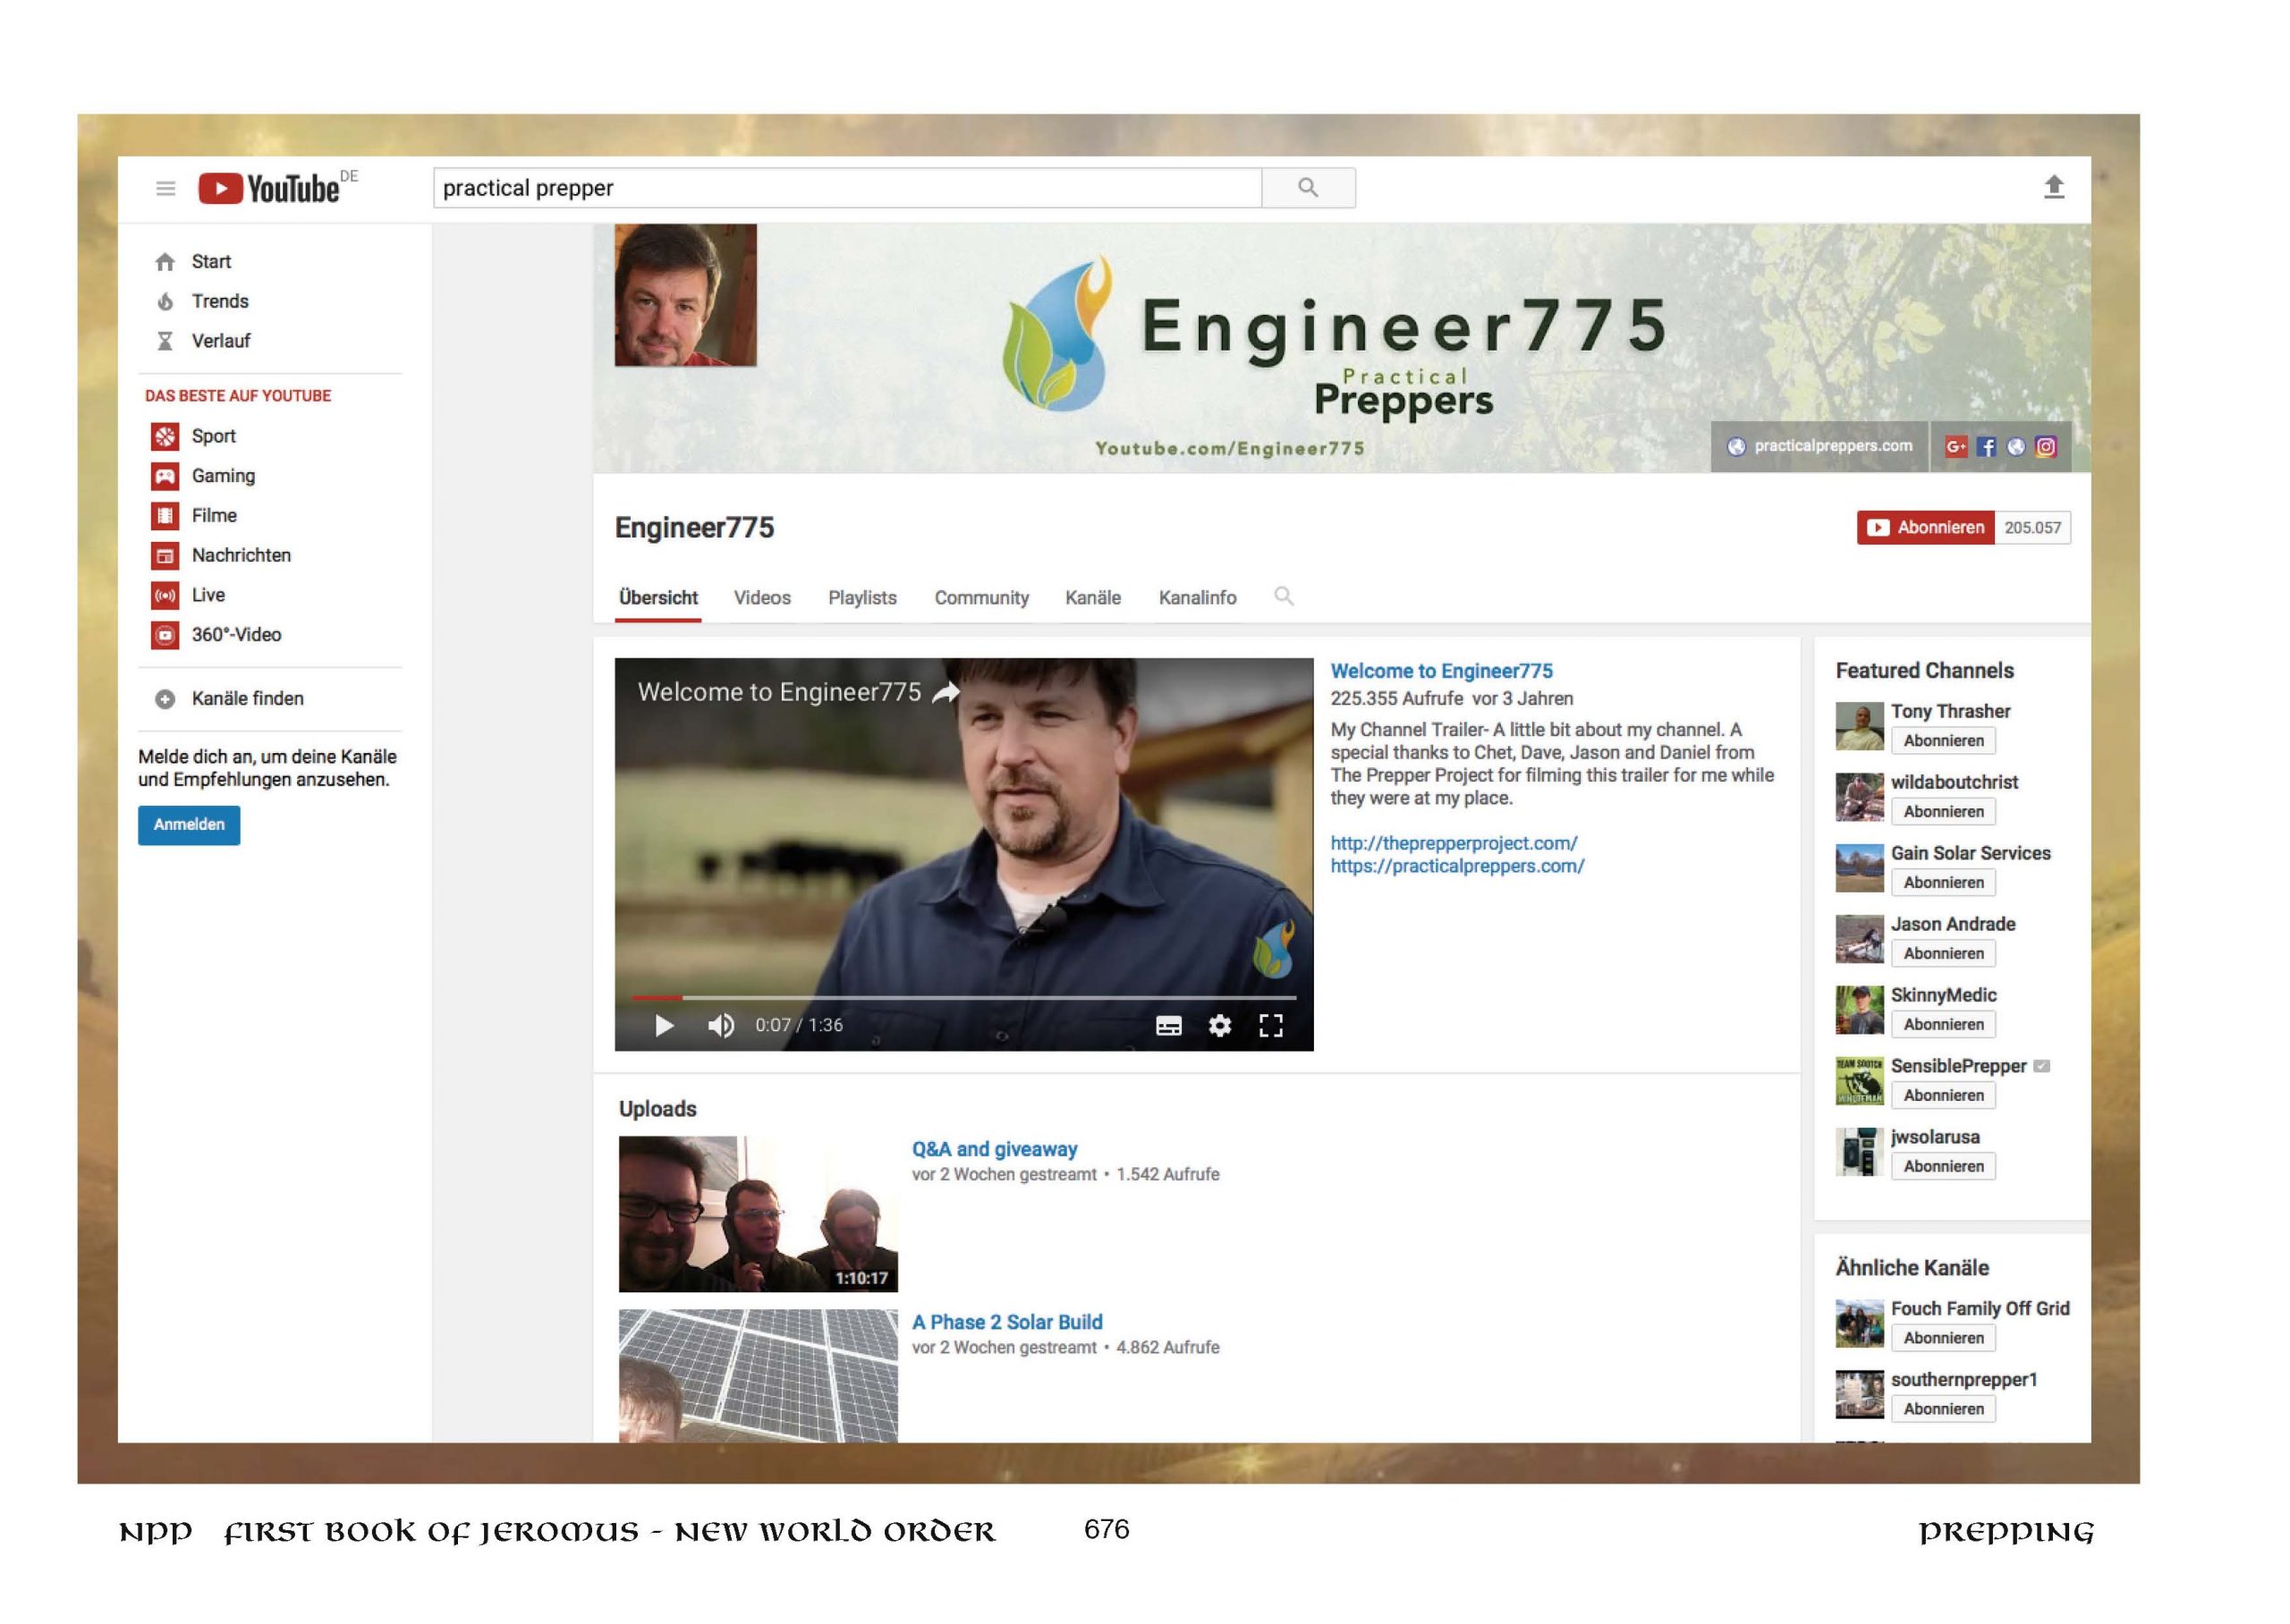Click the upload arrow icon
2290x1624 pixels.
tap(2053, 187)
